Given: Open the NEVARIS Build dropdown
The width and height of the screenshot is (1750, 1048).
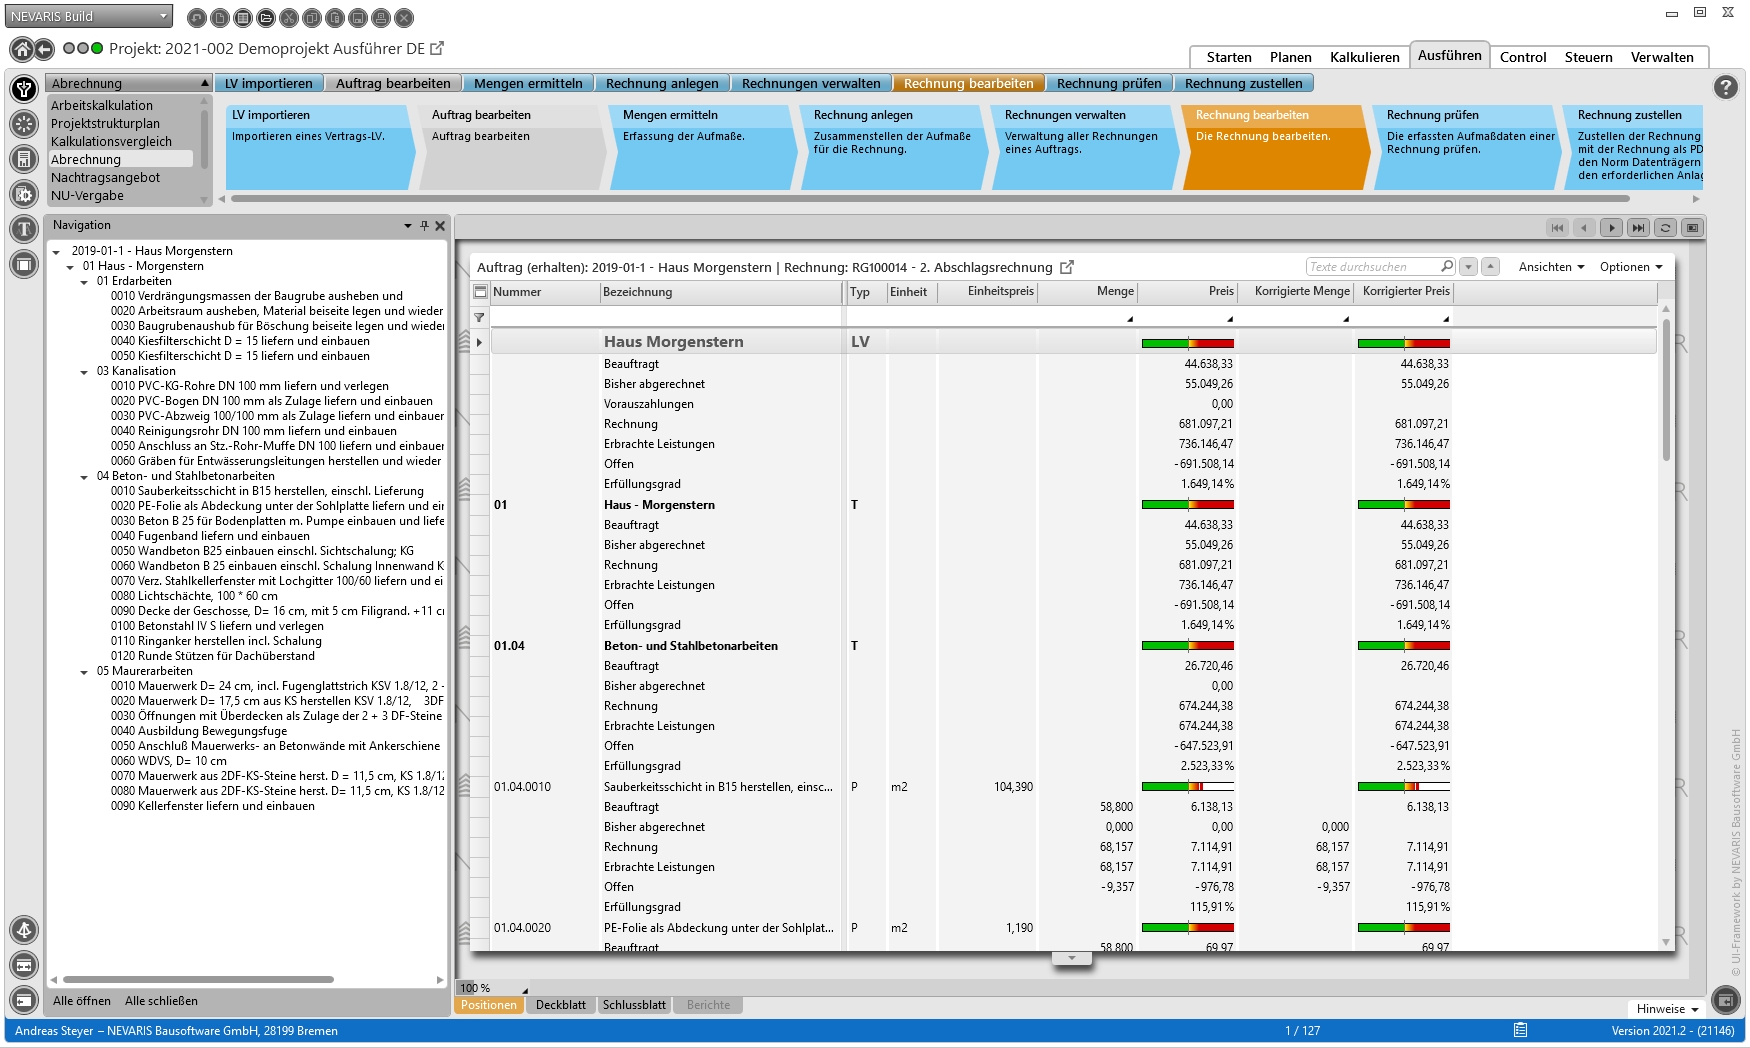Looking at the screenshot, I should click(x=89, y=17).
